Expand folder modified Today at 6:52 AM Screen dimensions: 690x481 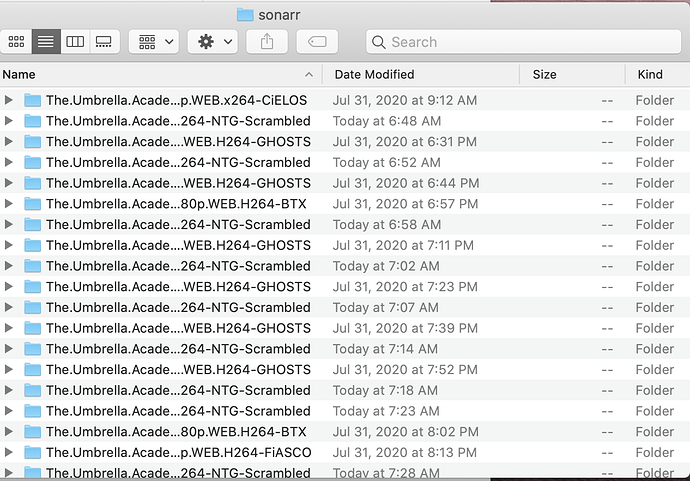tap(8, 162)
